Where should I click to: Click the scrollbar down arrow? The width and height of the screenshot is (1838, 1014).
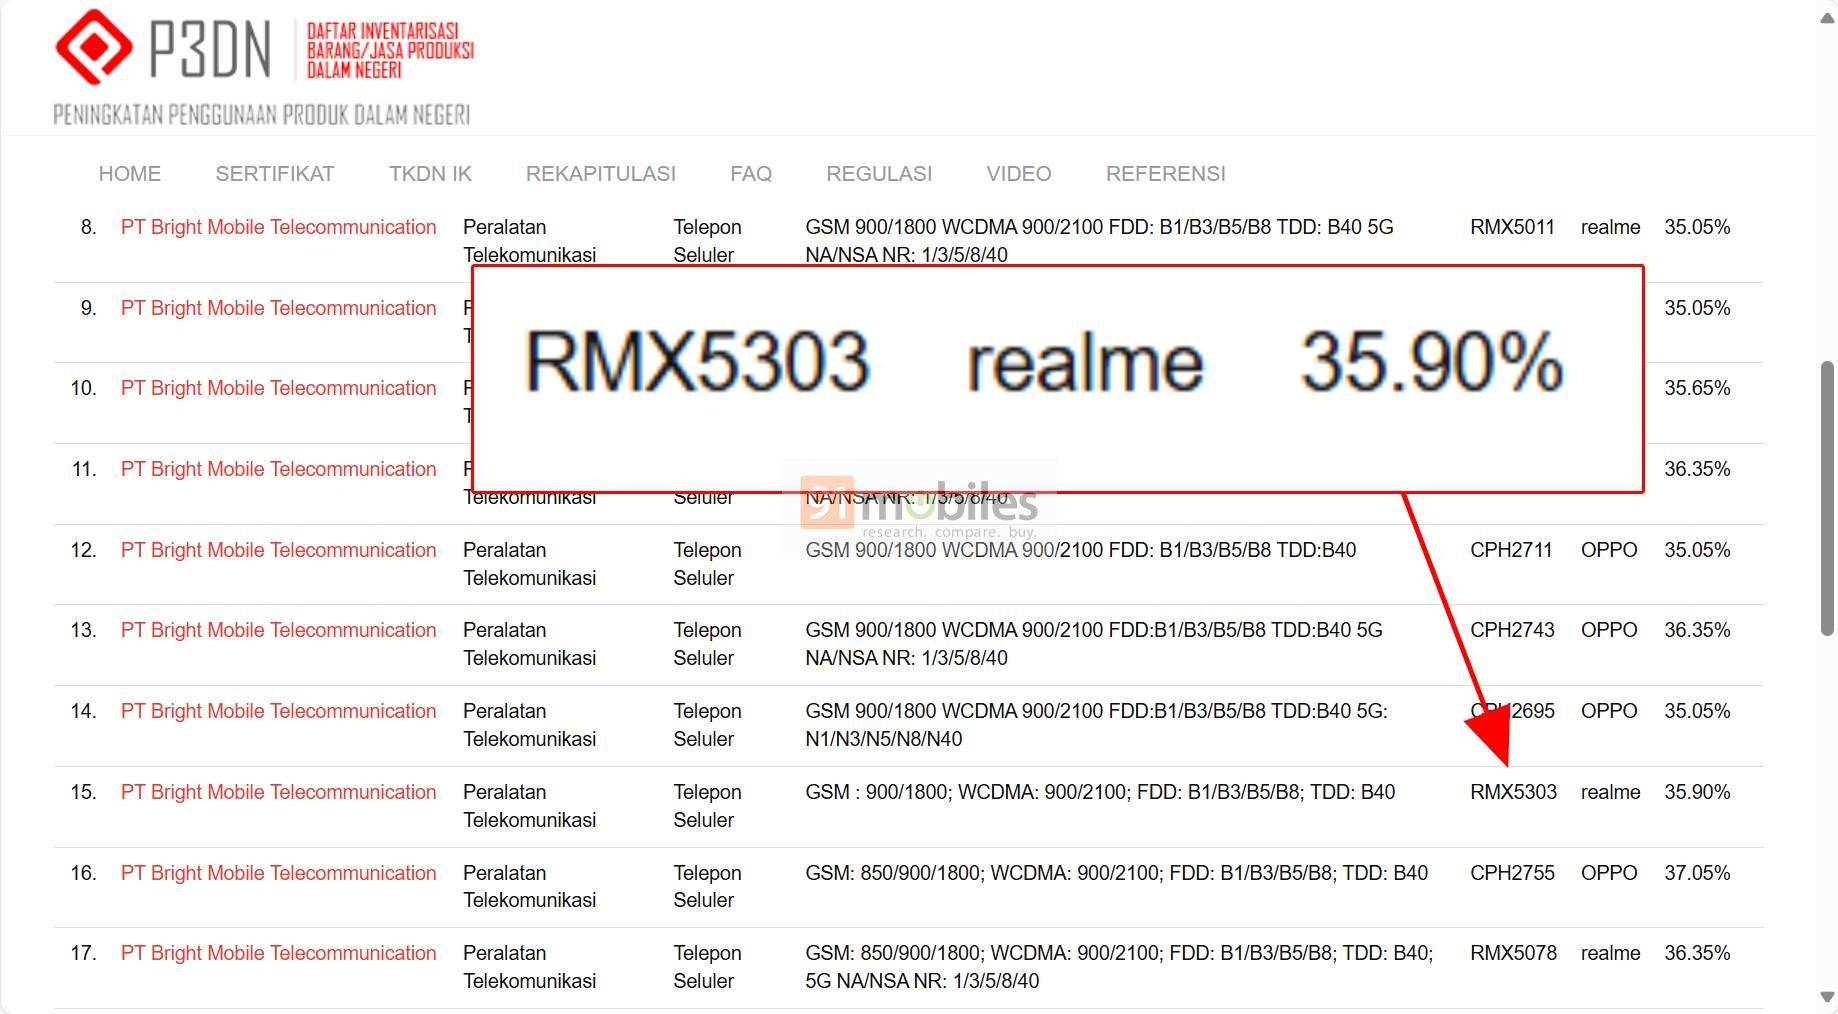[x=1827, y=997]
